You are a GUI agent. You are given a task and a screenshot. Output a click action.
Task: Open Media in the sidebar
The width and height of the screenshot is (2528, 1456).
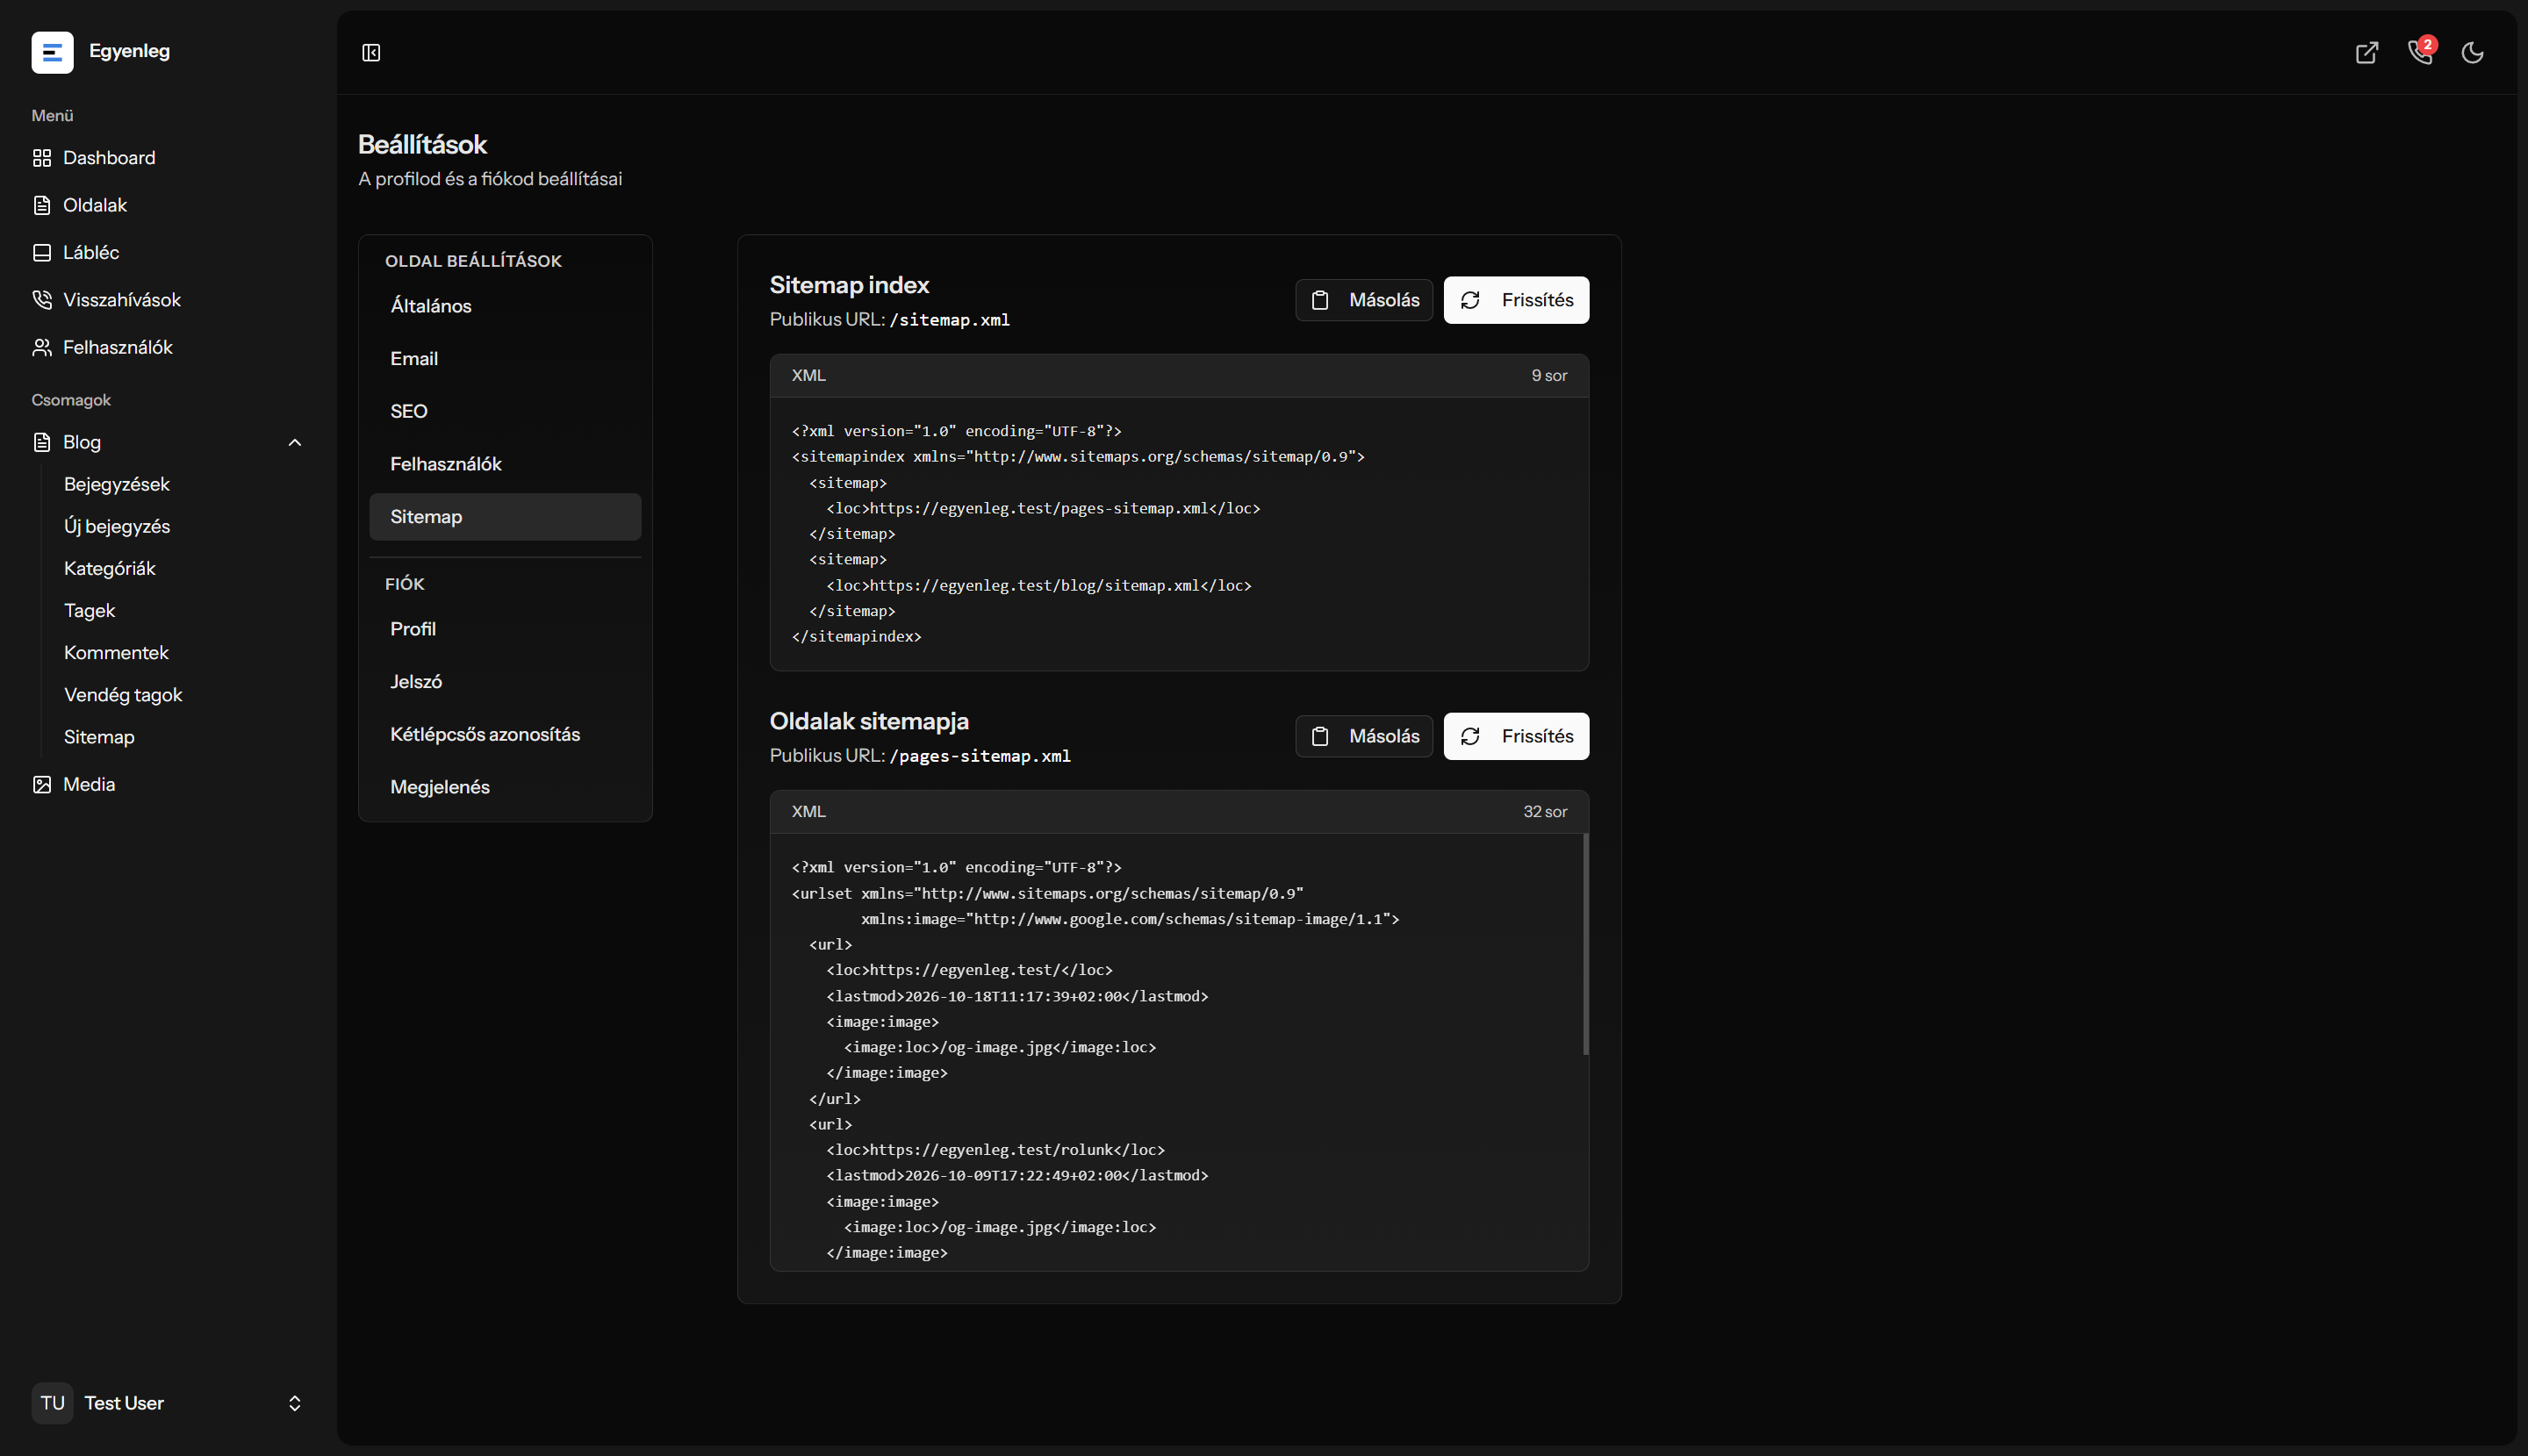pyautogui.click(x=168, y=784)
